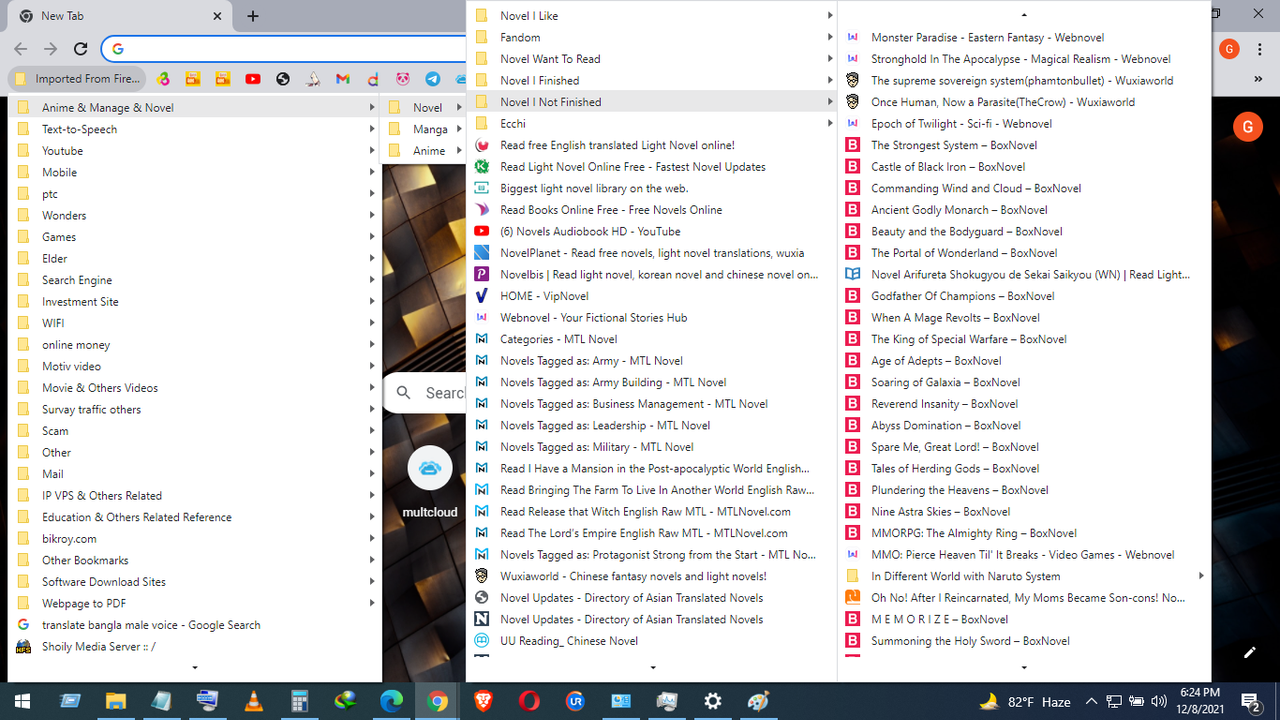Expand bookmarks bar overflow chevron
The height and width of the screenshot is (720, 1280).
pos(1258,79)
